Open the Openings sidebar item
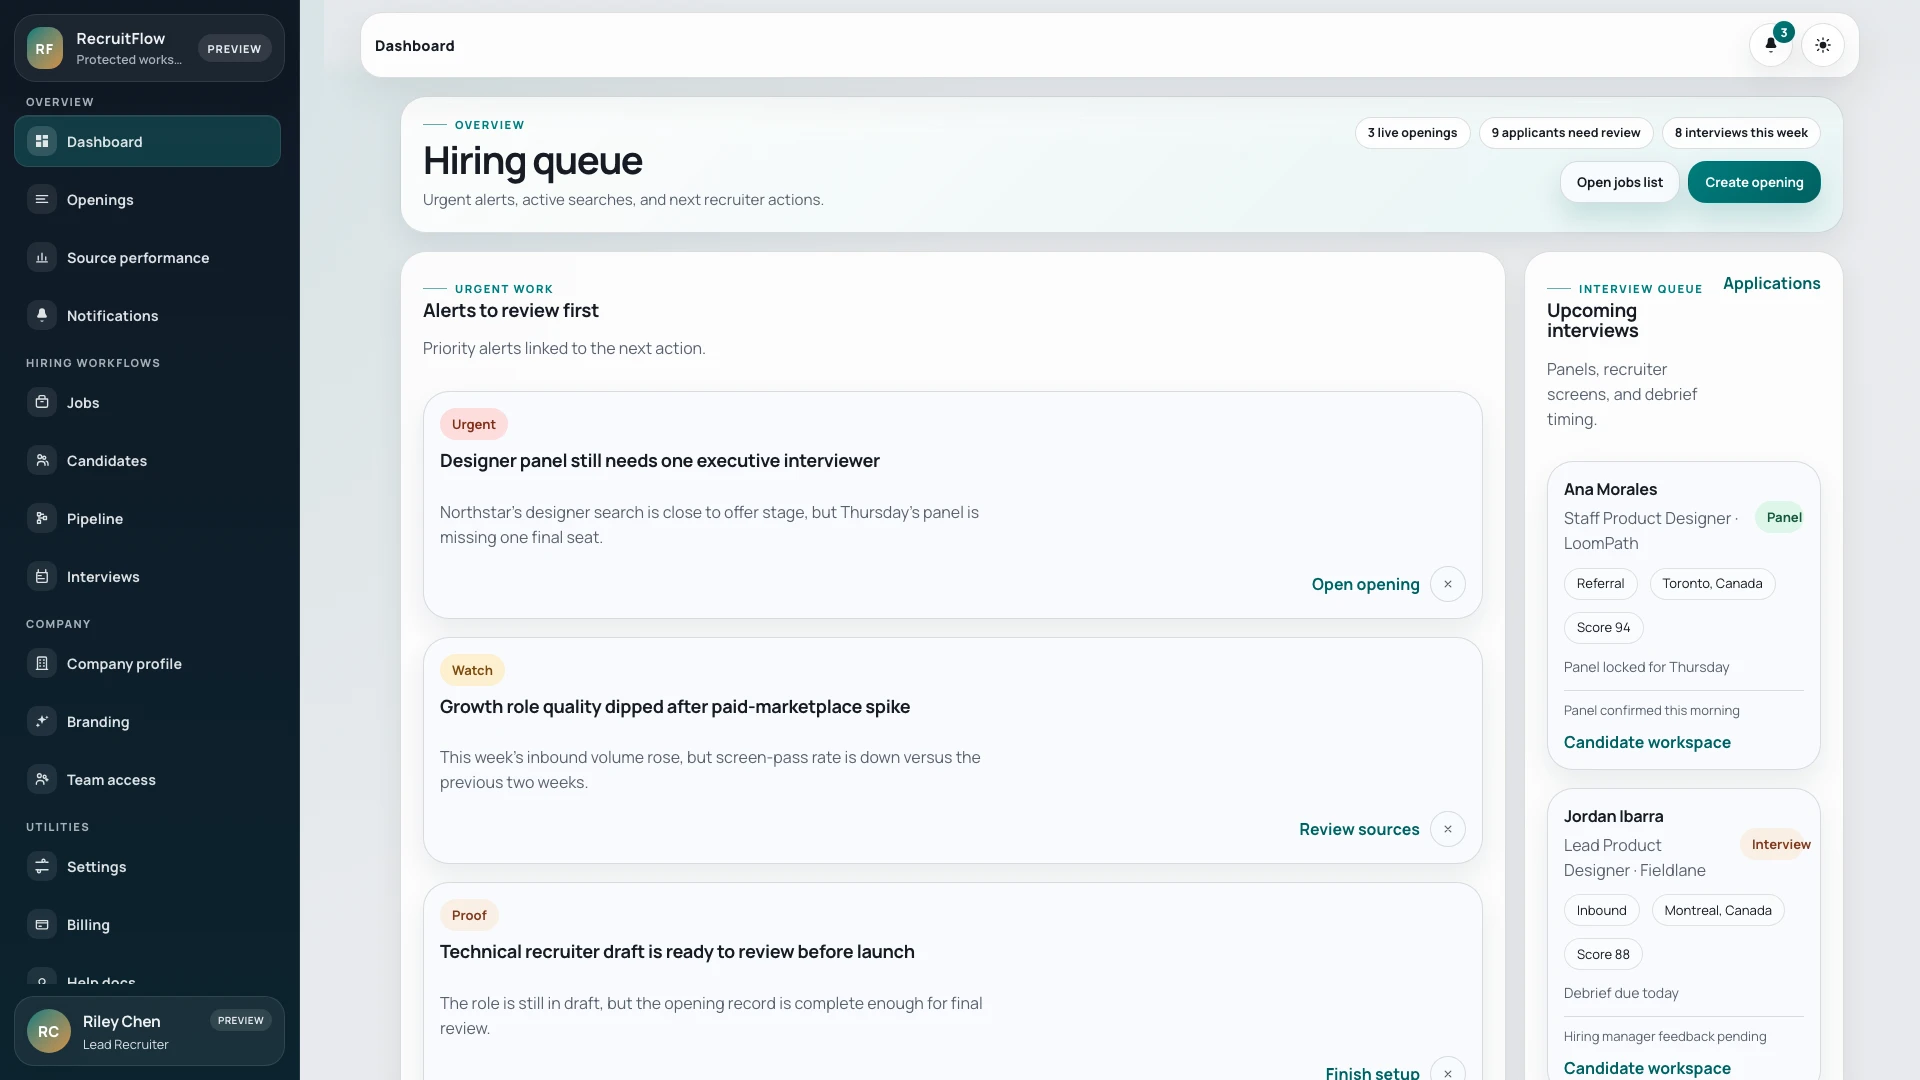The width and height of the screenshot is (1920, 1080). [x=147, y=199]
